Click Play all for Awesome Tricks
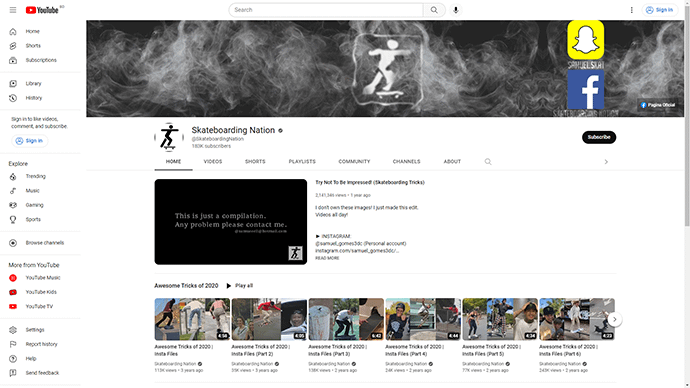 (240, 286)
